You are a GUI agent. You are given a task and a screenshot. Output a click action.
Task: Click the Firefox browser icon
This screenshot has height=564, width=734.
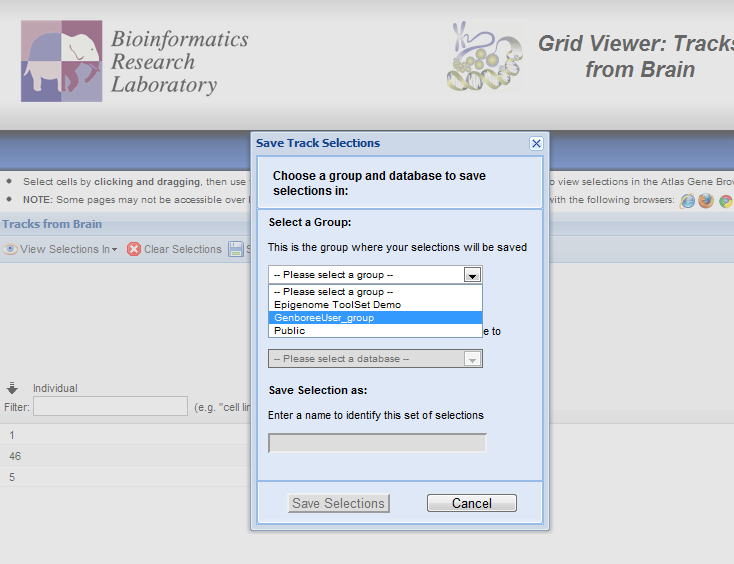[x=706, y=201]
